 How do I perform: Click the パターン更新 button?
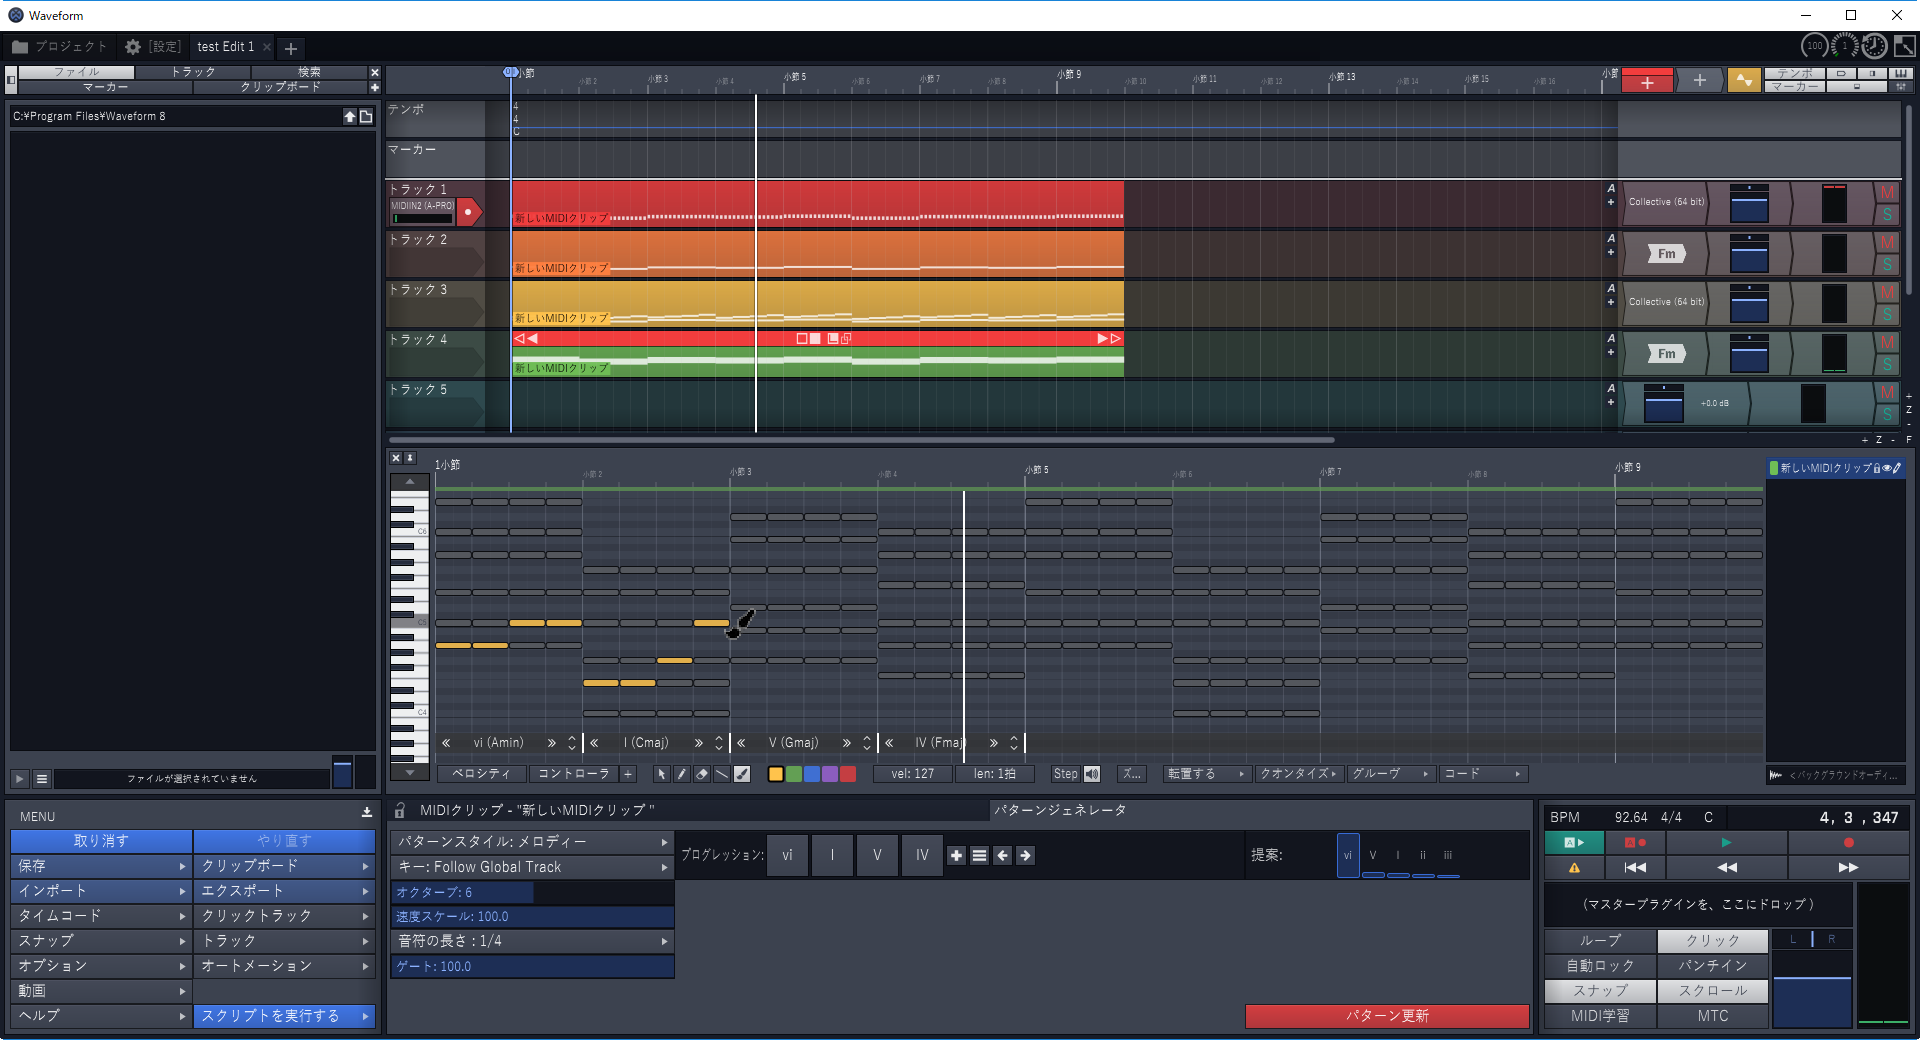[x=1387, y=1016]
